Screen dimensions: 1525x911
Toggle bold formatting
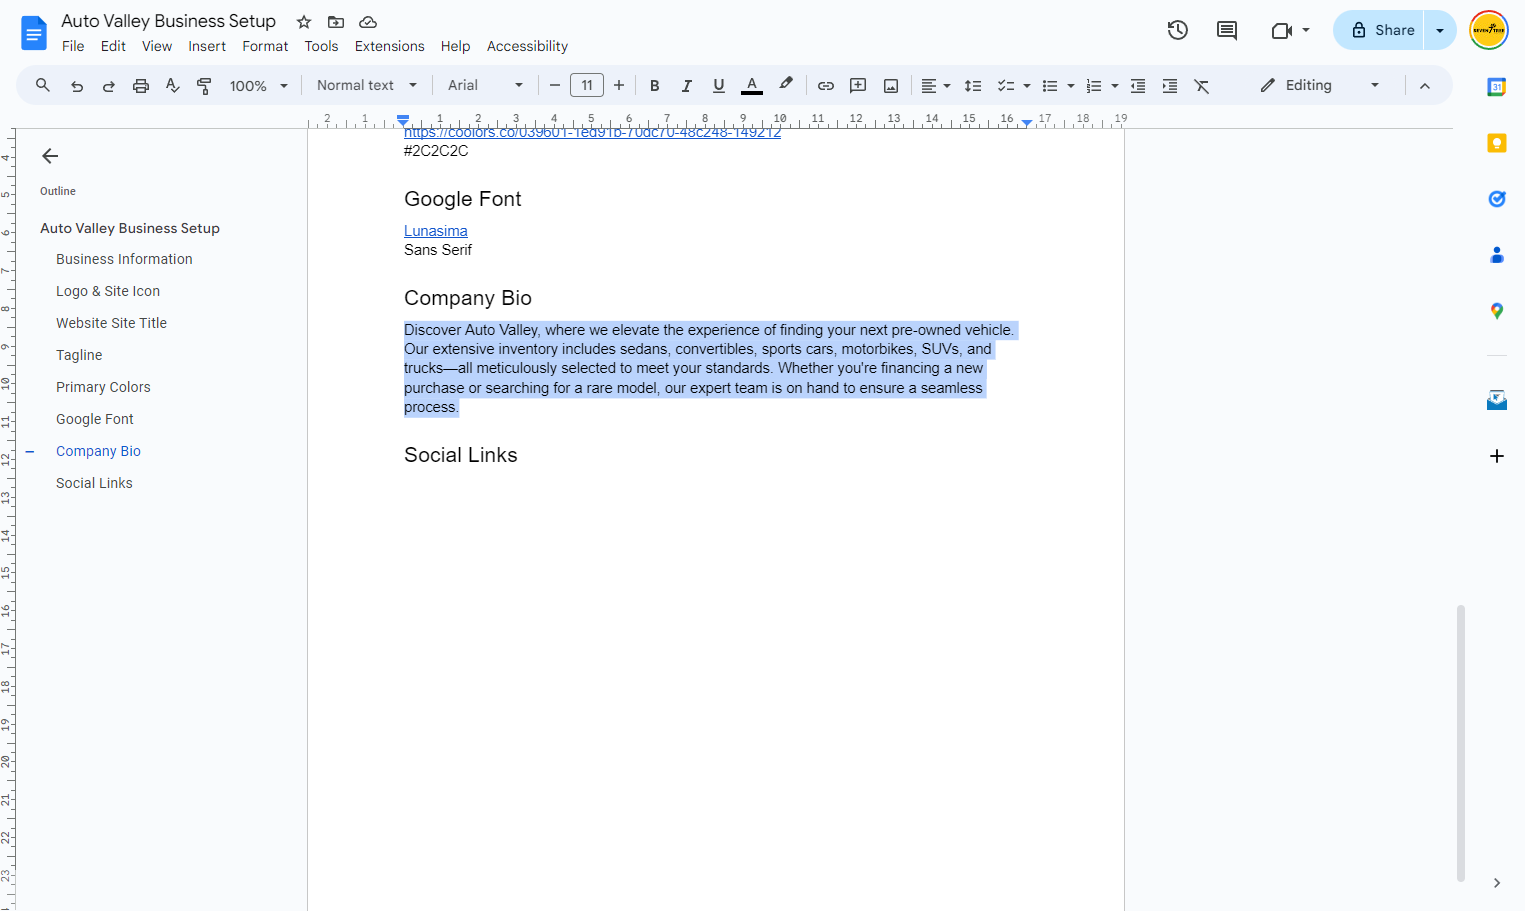pyautogui.click(x=655, y=86)
